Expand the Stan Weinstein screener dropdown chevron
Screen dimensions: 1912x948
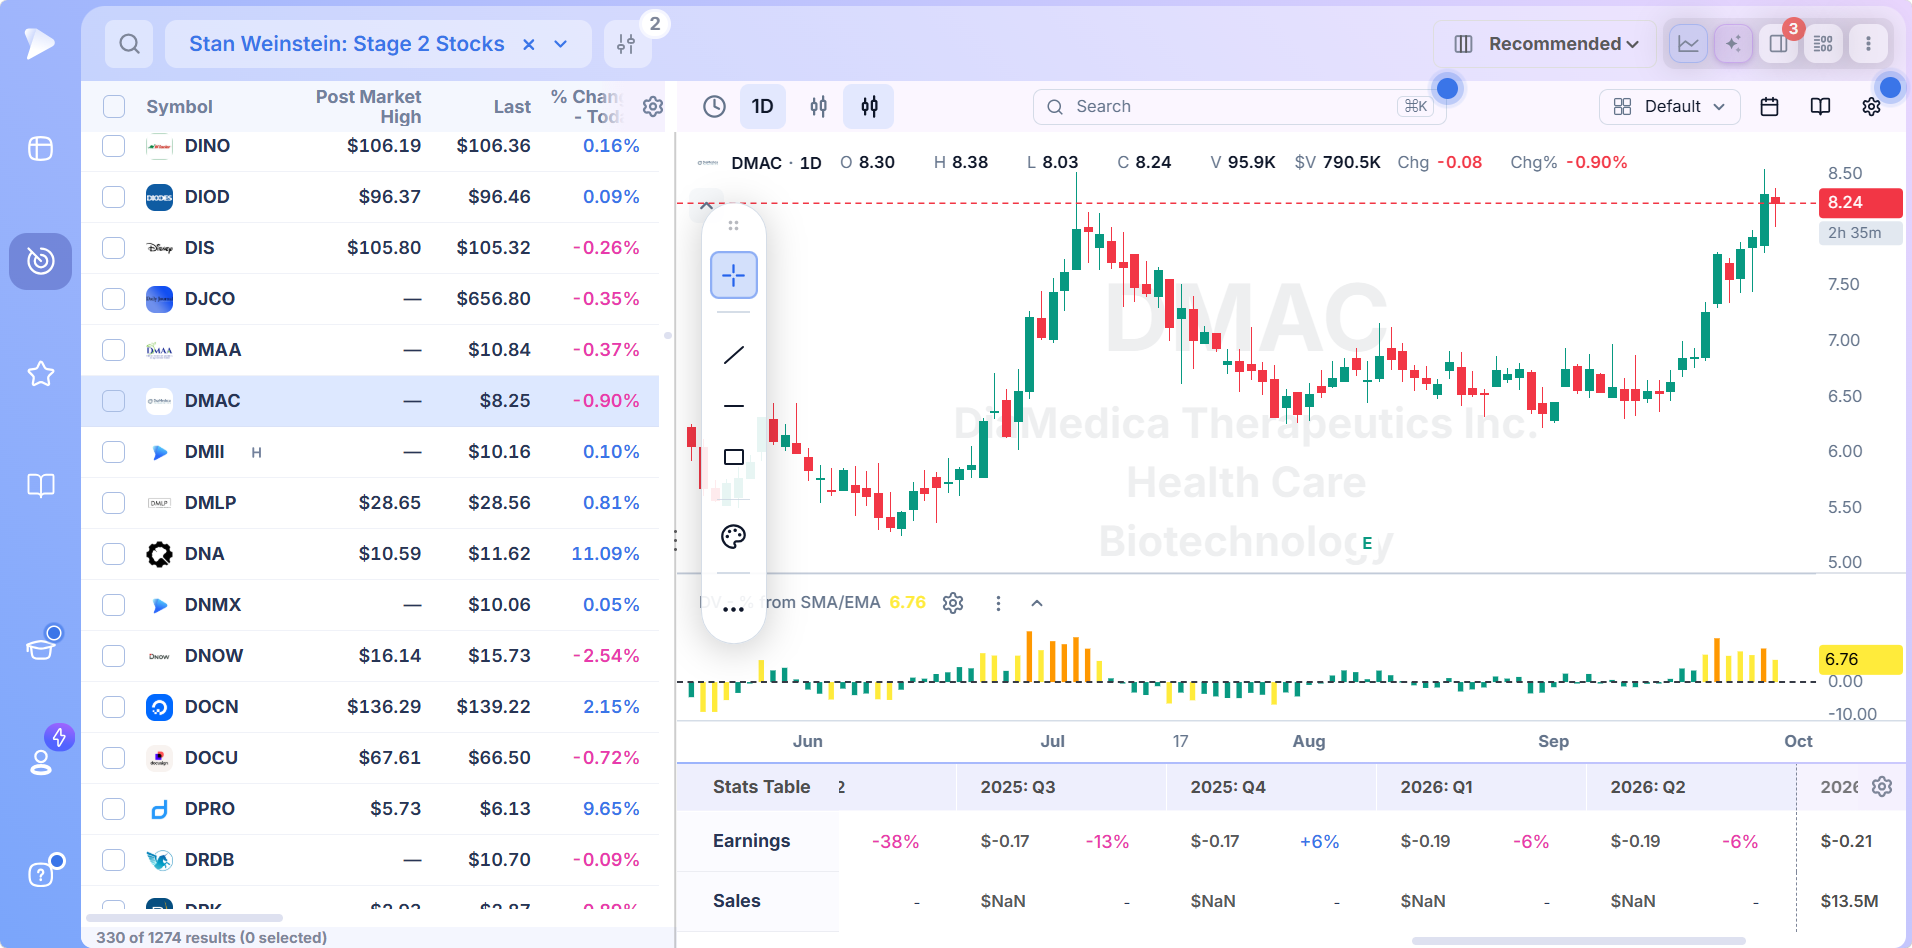click(x=561, y=44)
